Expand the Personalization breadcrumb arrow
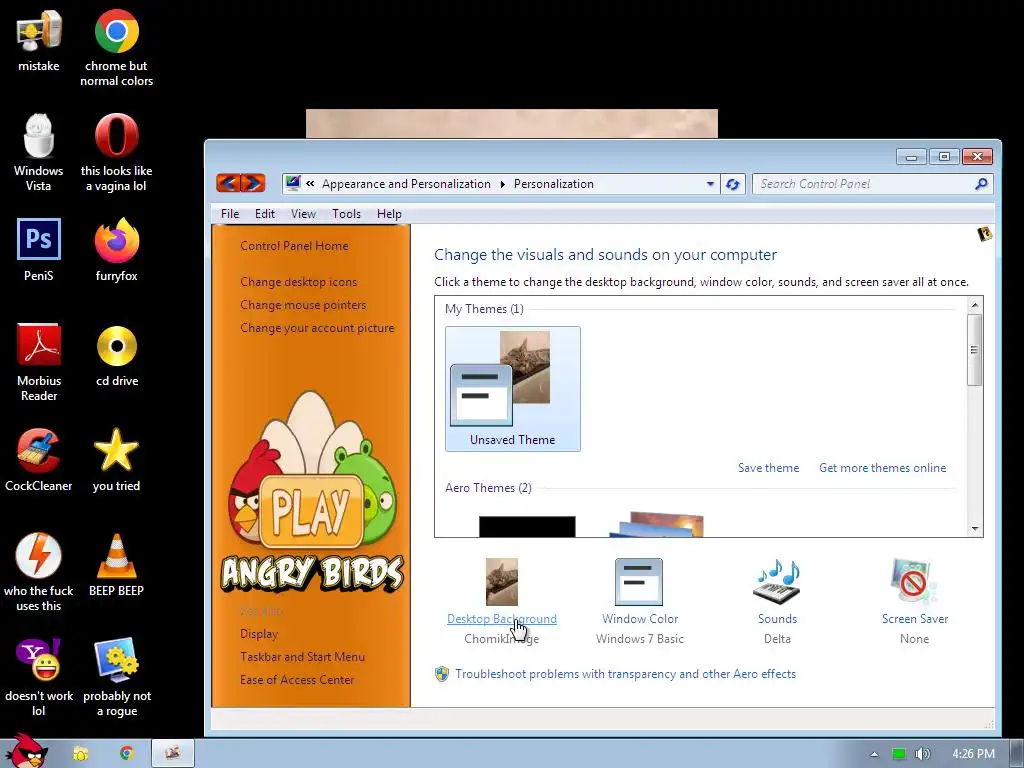 click(502, 184)
